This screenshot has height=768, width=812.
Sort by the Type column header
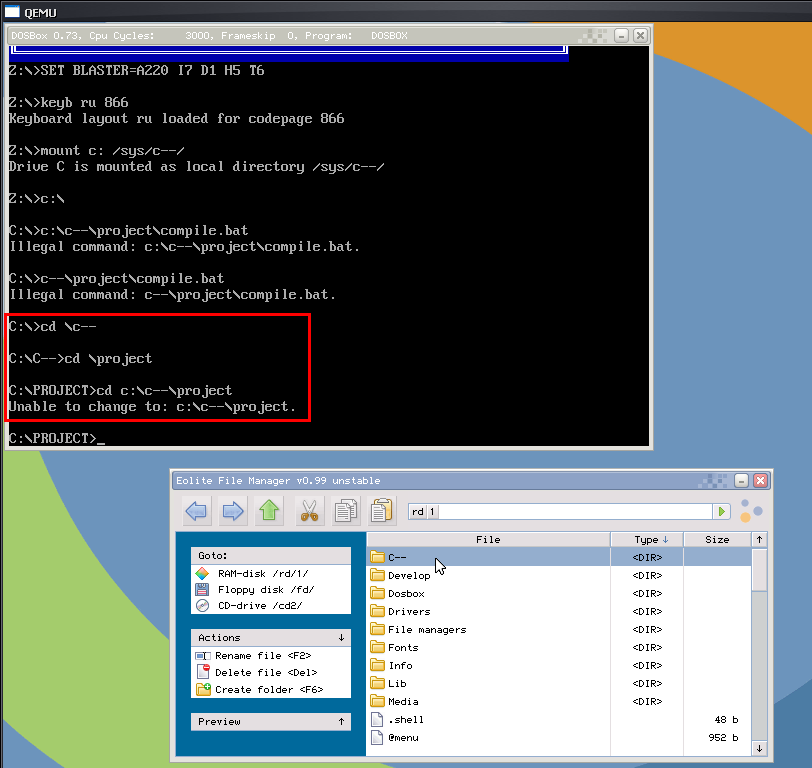tap(646, 540)
